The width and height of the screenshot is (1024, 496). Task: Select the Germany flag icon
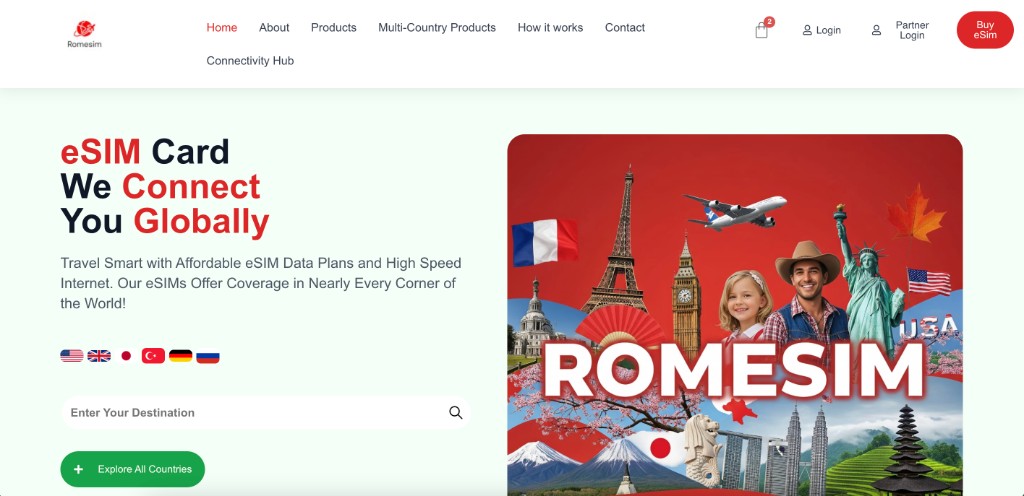click(181, 356)
